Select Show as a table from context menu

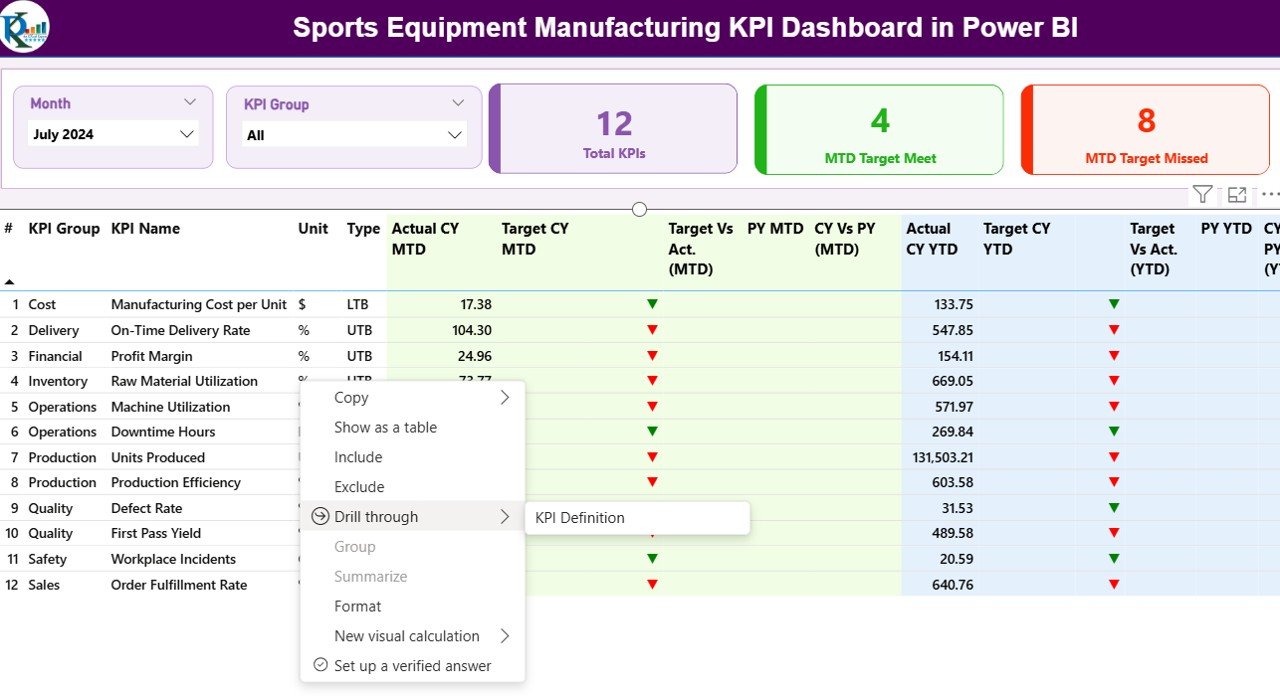[385, 427]
